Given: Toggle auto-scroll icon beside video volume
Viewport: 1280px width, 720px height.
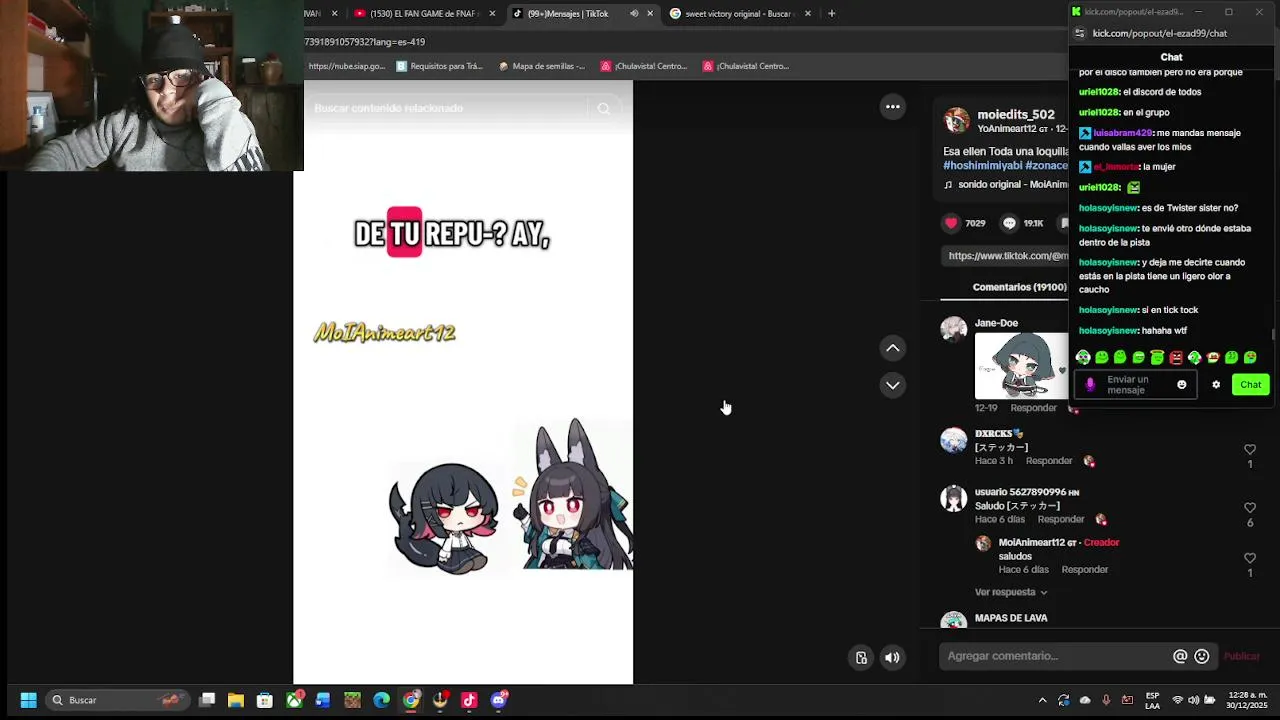Looking at the screenshot, I should [x=861, y=657].
